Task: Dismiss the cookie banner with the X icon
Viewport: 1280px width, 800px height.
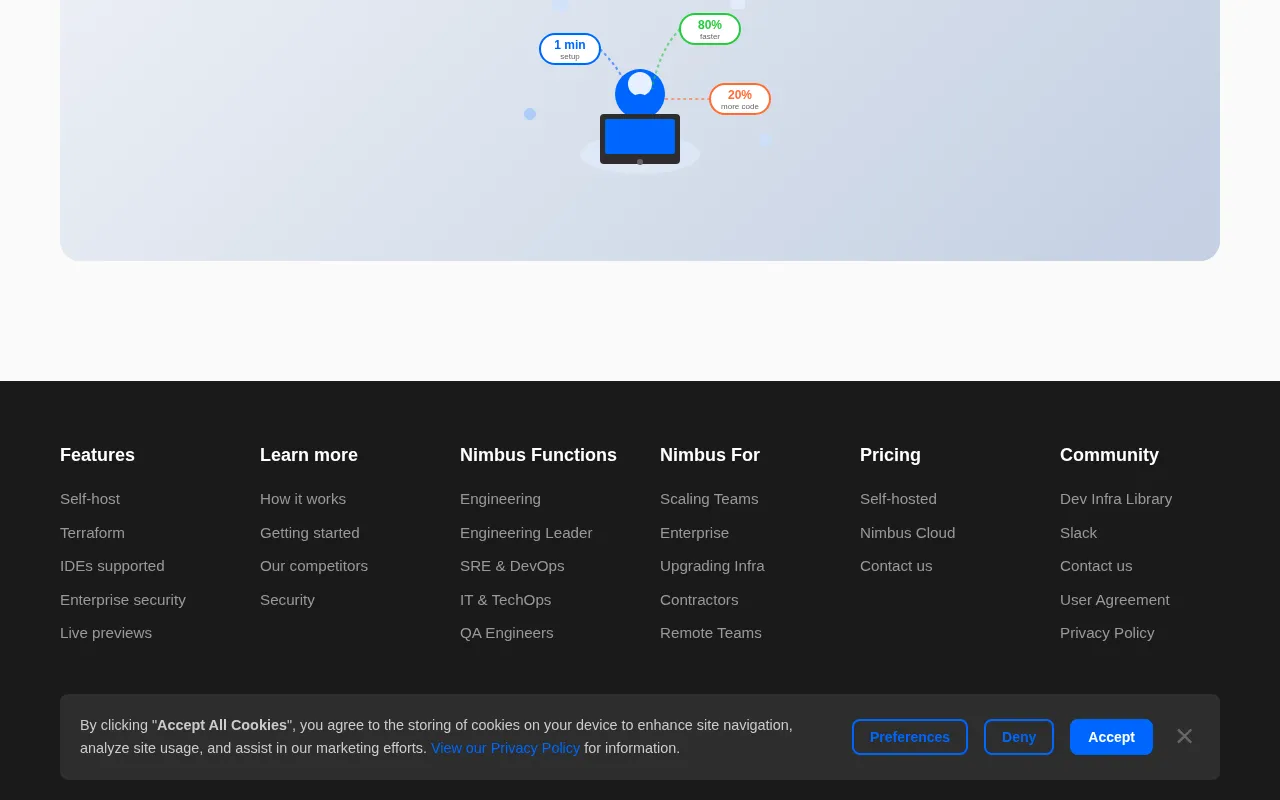Action: point(1184,736)
